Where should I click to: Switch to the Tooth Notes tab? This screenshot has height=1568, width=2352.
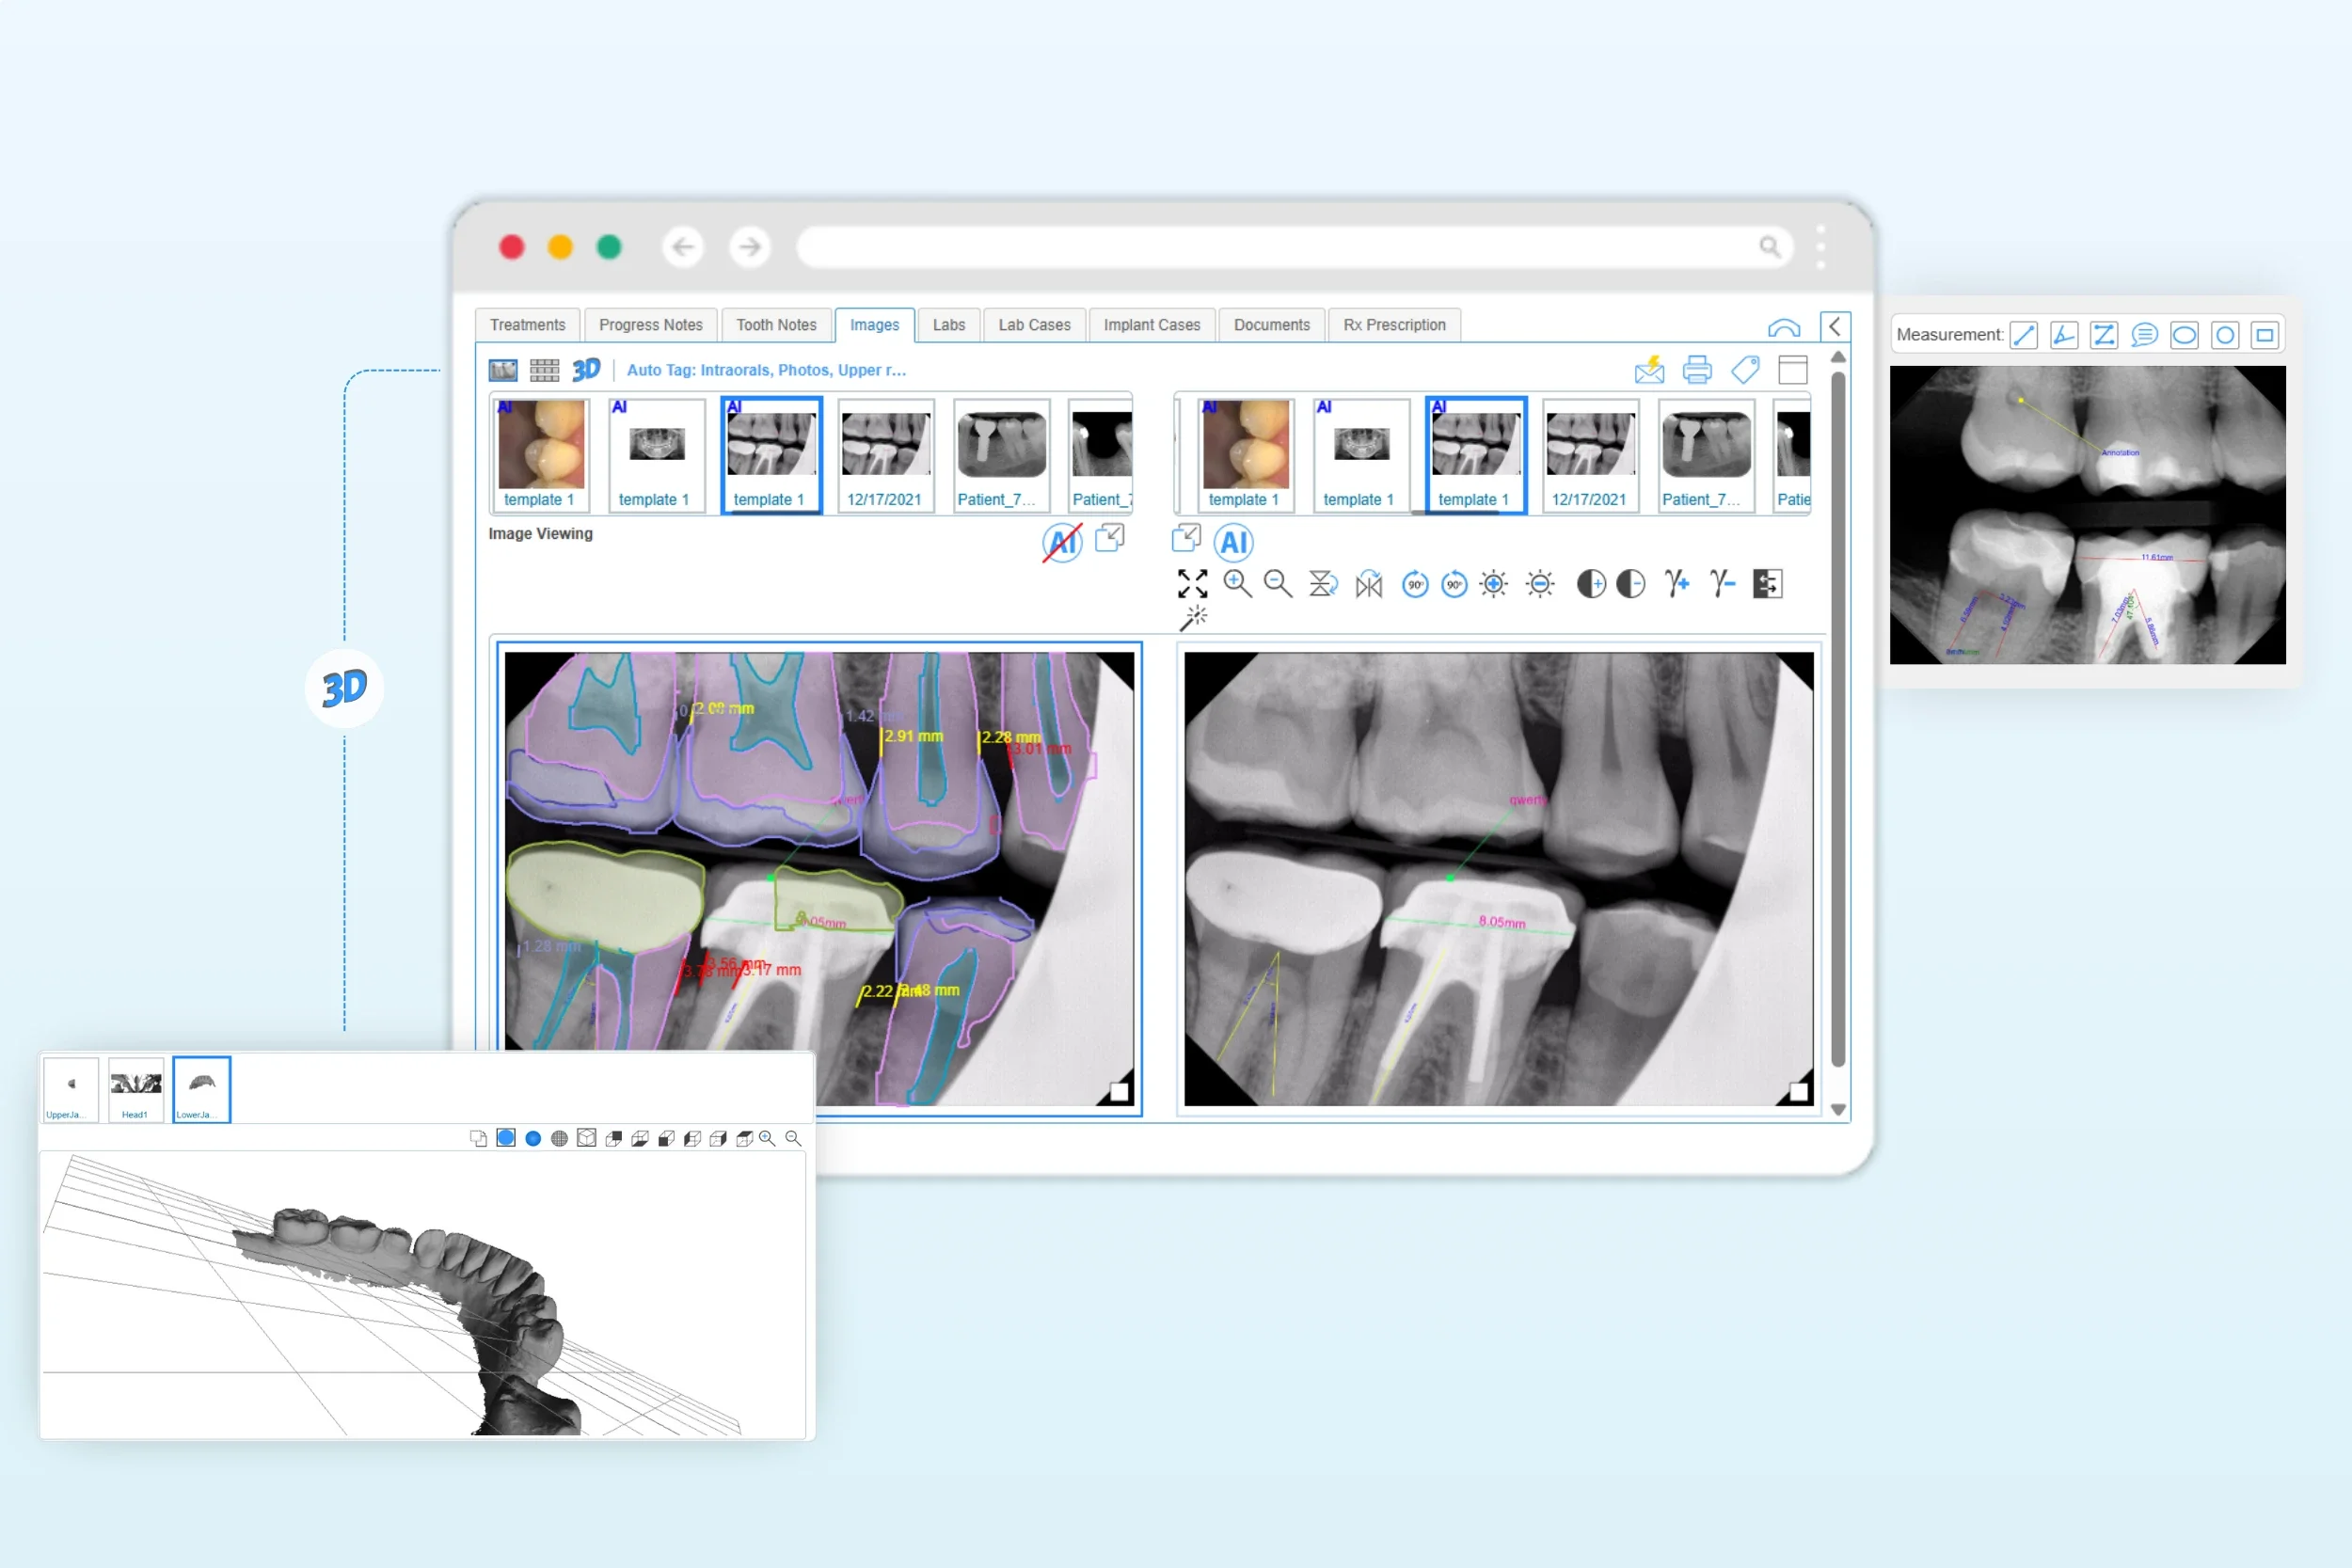pos(776,325)
